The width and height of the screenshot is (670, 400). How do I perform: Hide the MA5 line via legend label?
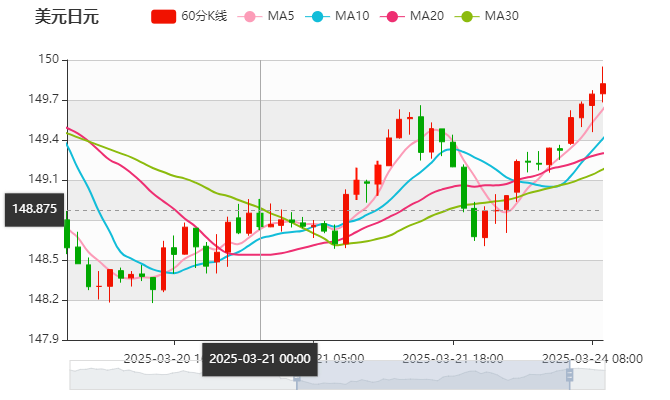[x=281, y=16]
